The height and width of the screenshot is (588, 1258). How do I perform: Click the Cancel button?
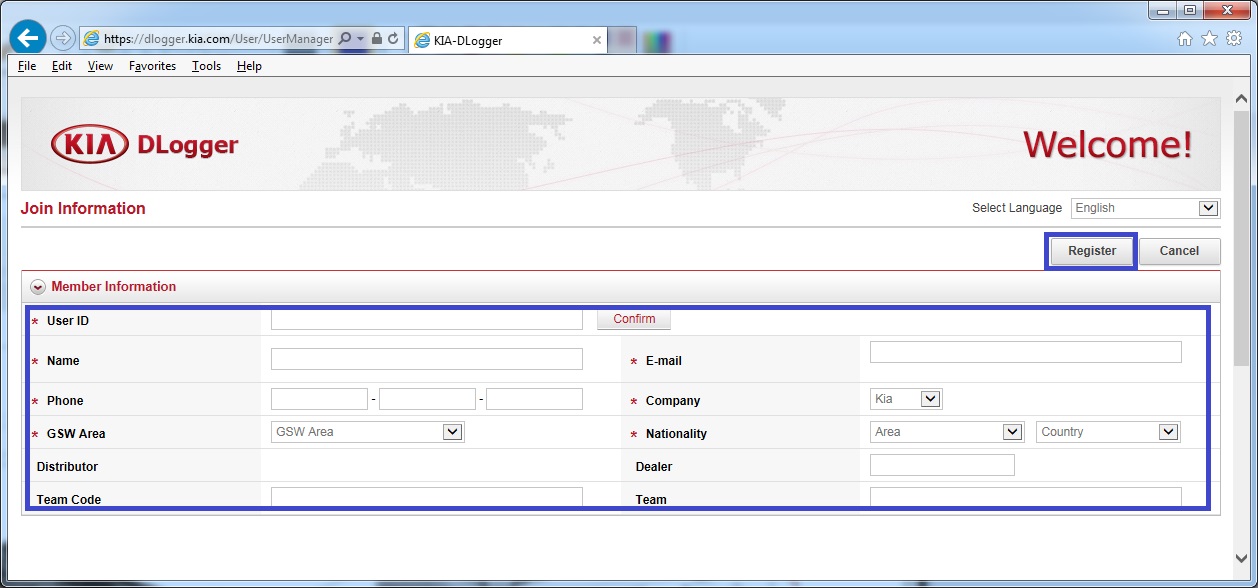(1179, 251)
